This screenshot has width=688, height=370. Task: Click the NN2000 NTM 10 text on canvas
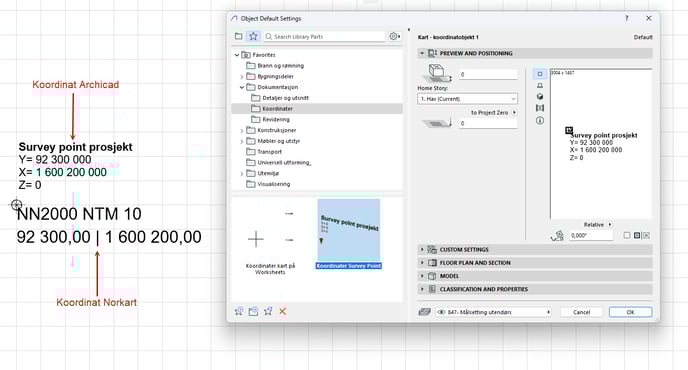pos(79,214)
